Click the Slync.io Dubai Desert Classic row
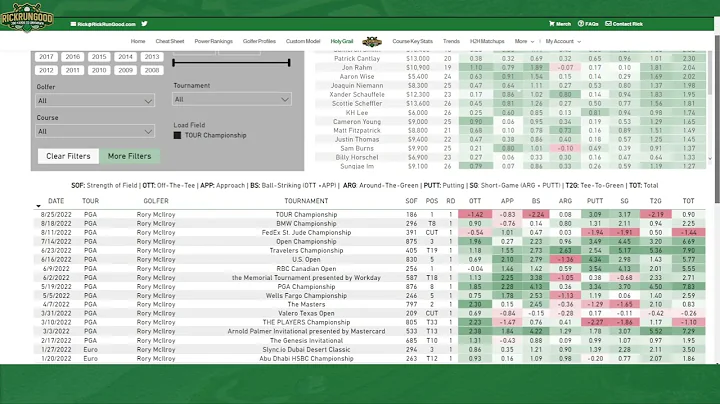The width and height of the screenshot is (720, 404). pyautogui.click(x=370, y=349)
